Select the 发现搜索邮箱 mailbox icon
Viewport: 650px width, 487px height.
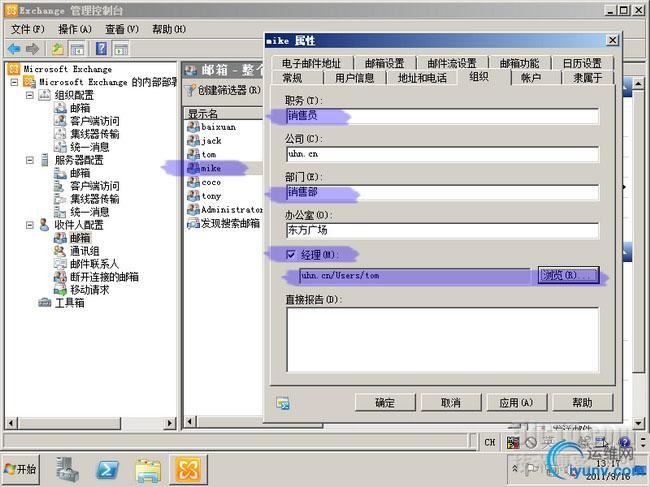pyautogui.click(x=193, y=223)
